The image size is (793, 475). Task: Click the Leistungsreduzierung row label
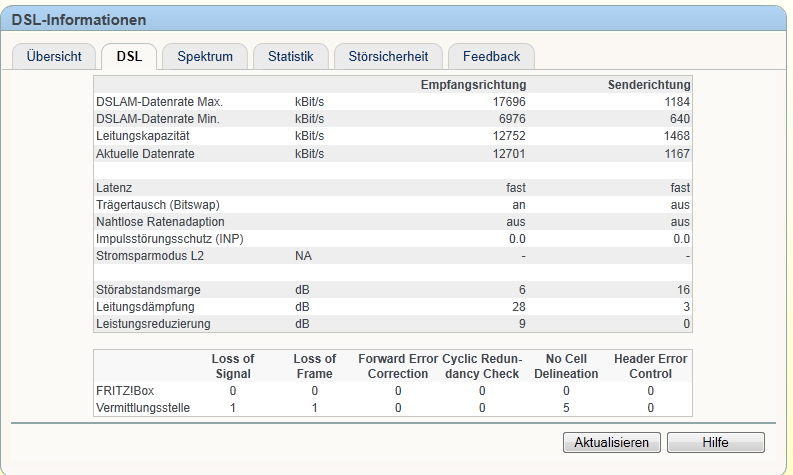point(153,324)
